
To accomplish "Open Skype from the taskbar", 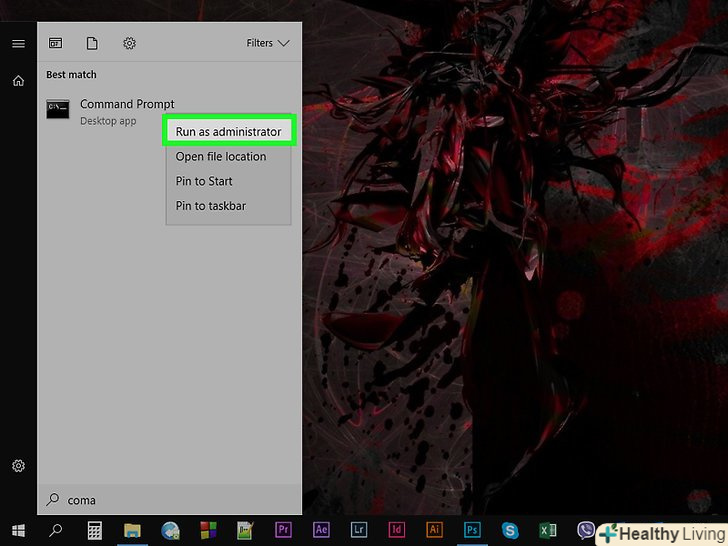I will pos(510,530).
